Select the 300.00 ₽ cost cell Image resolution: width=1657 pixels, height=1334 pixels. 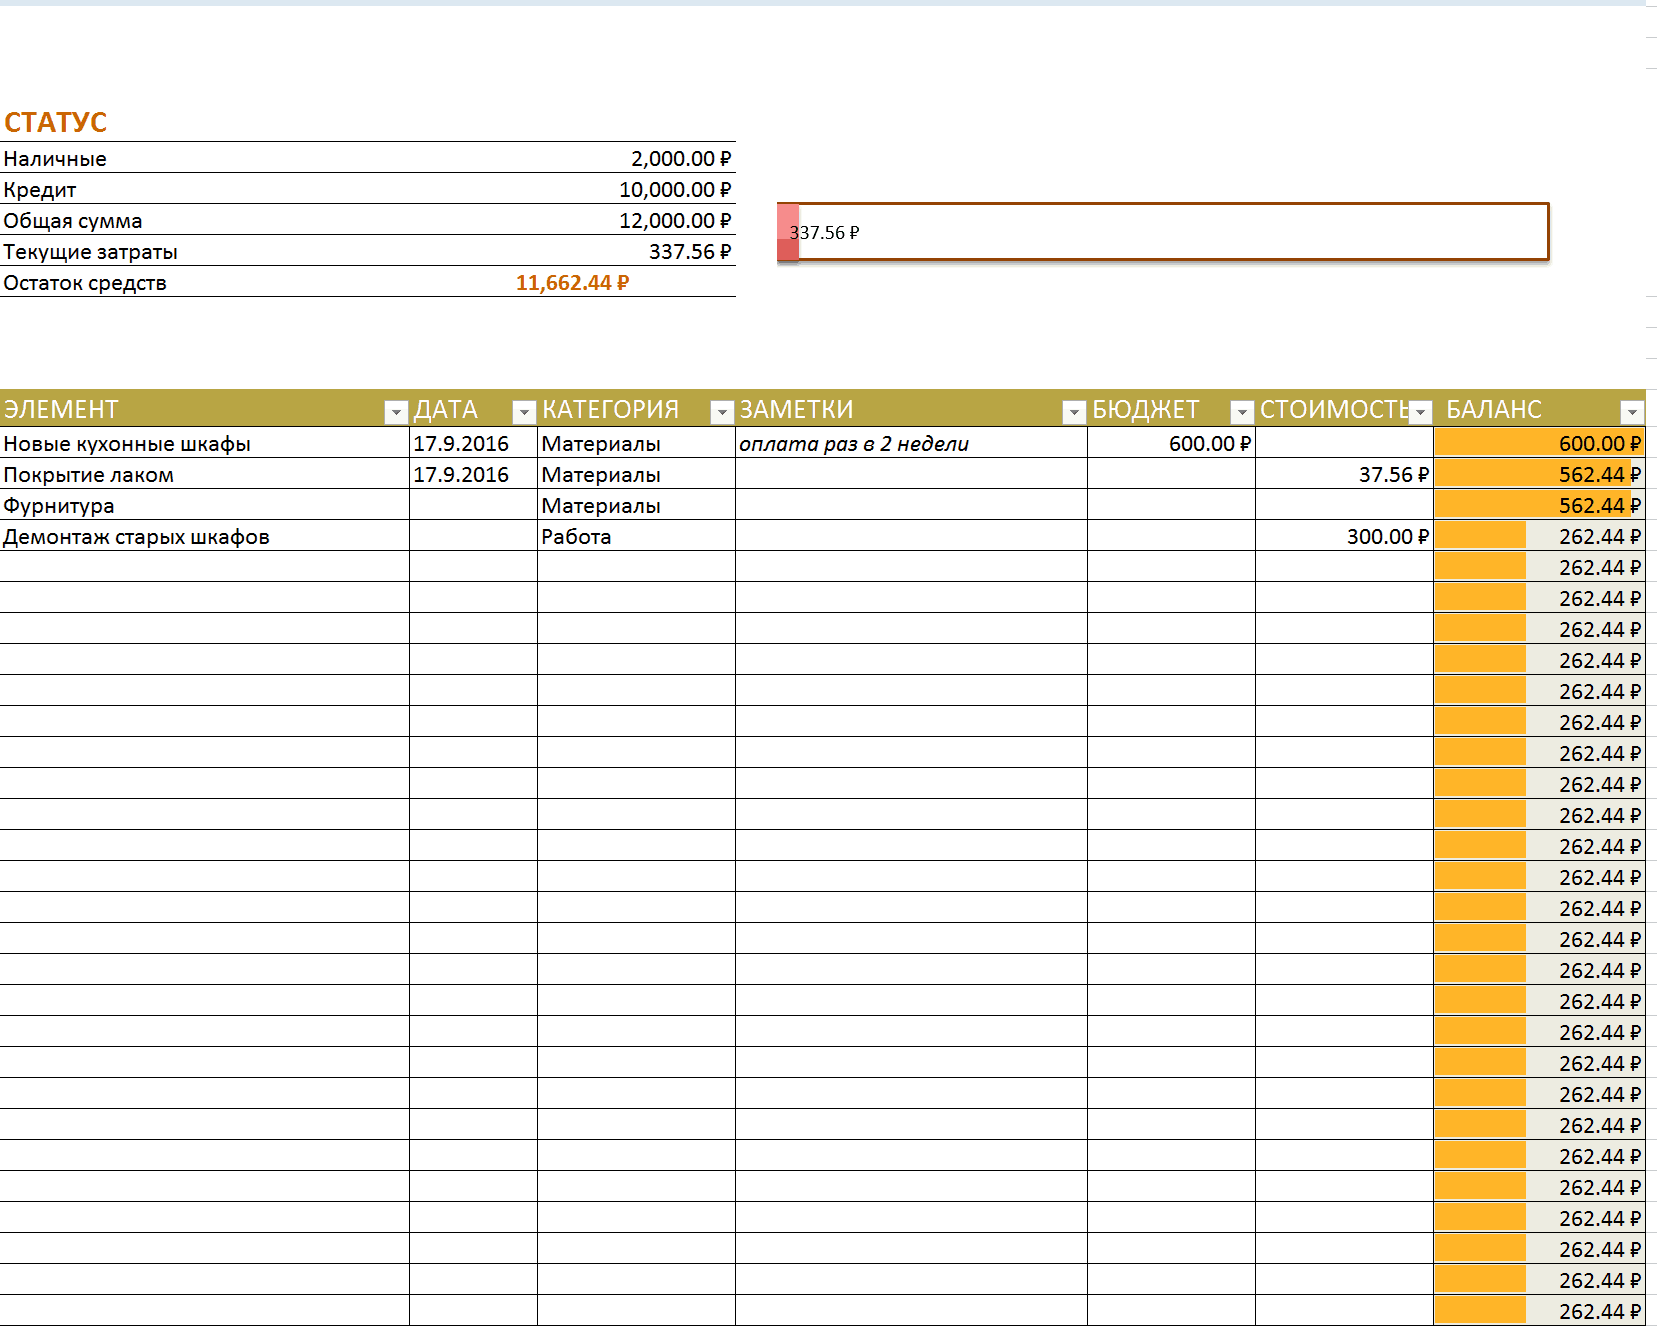1344,536
